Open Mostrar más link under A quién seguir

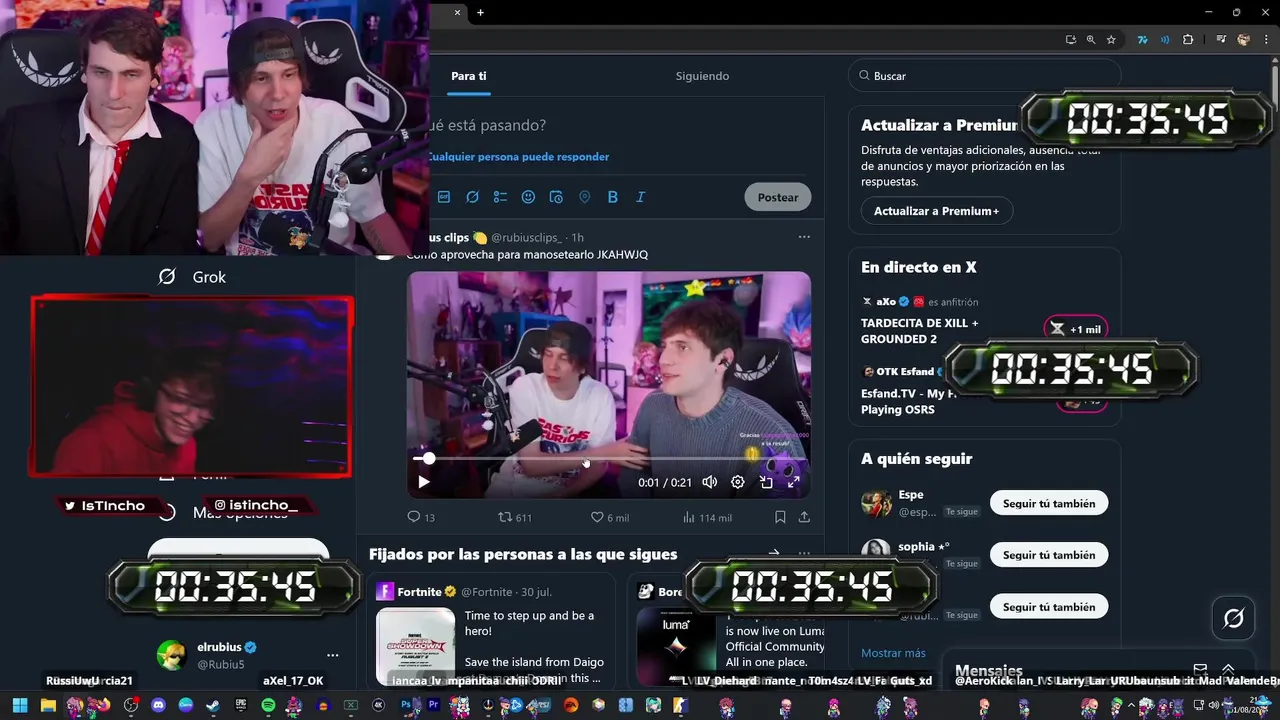(x=893, y=653)
